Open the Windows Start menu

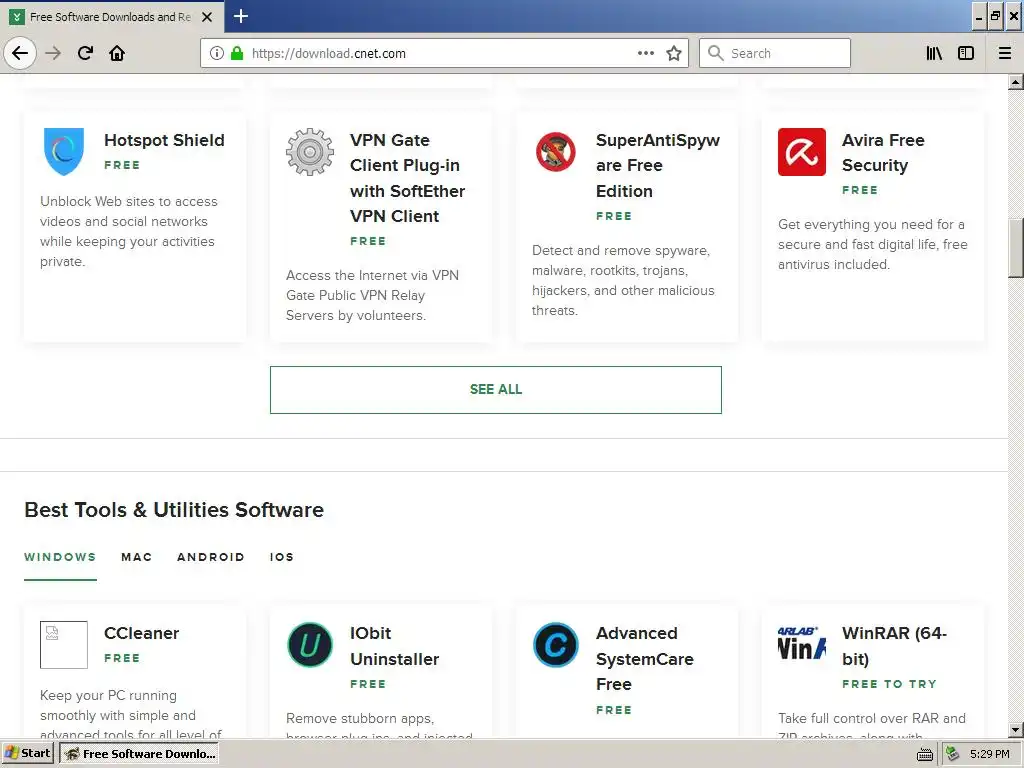coord(28,754)
